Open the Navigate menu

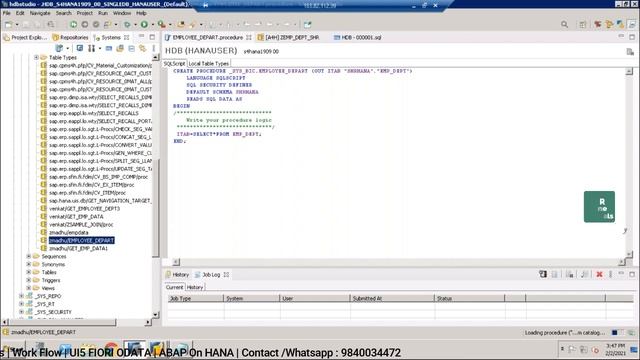point(40,13)
